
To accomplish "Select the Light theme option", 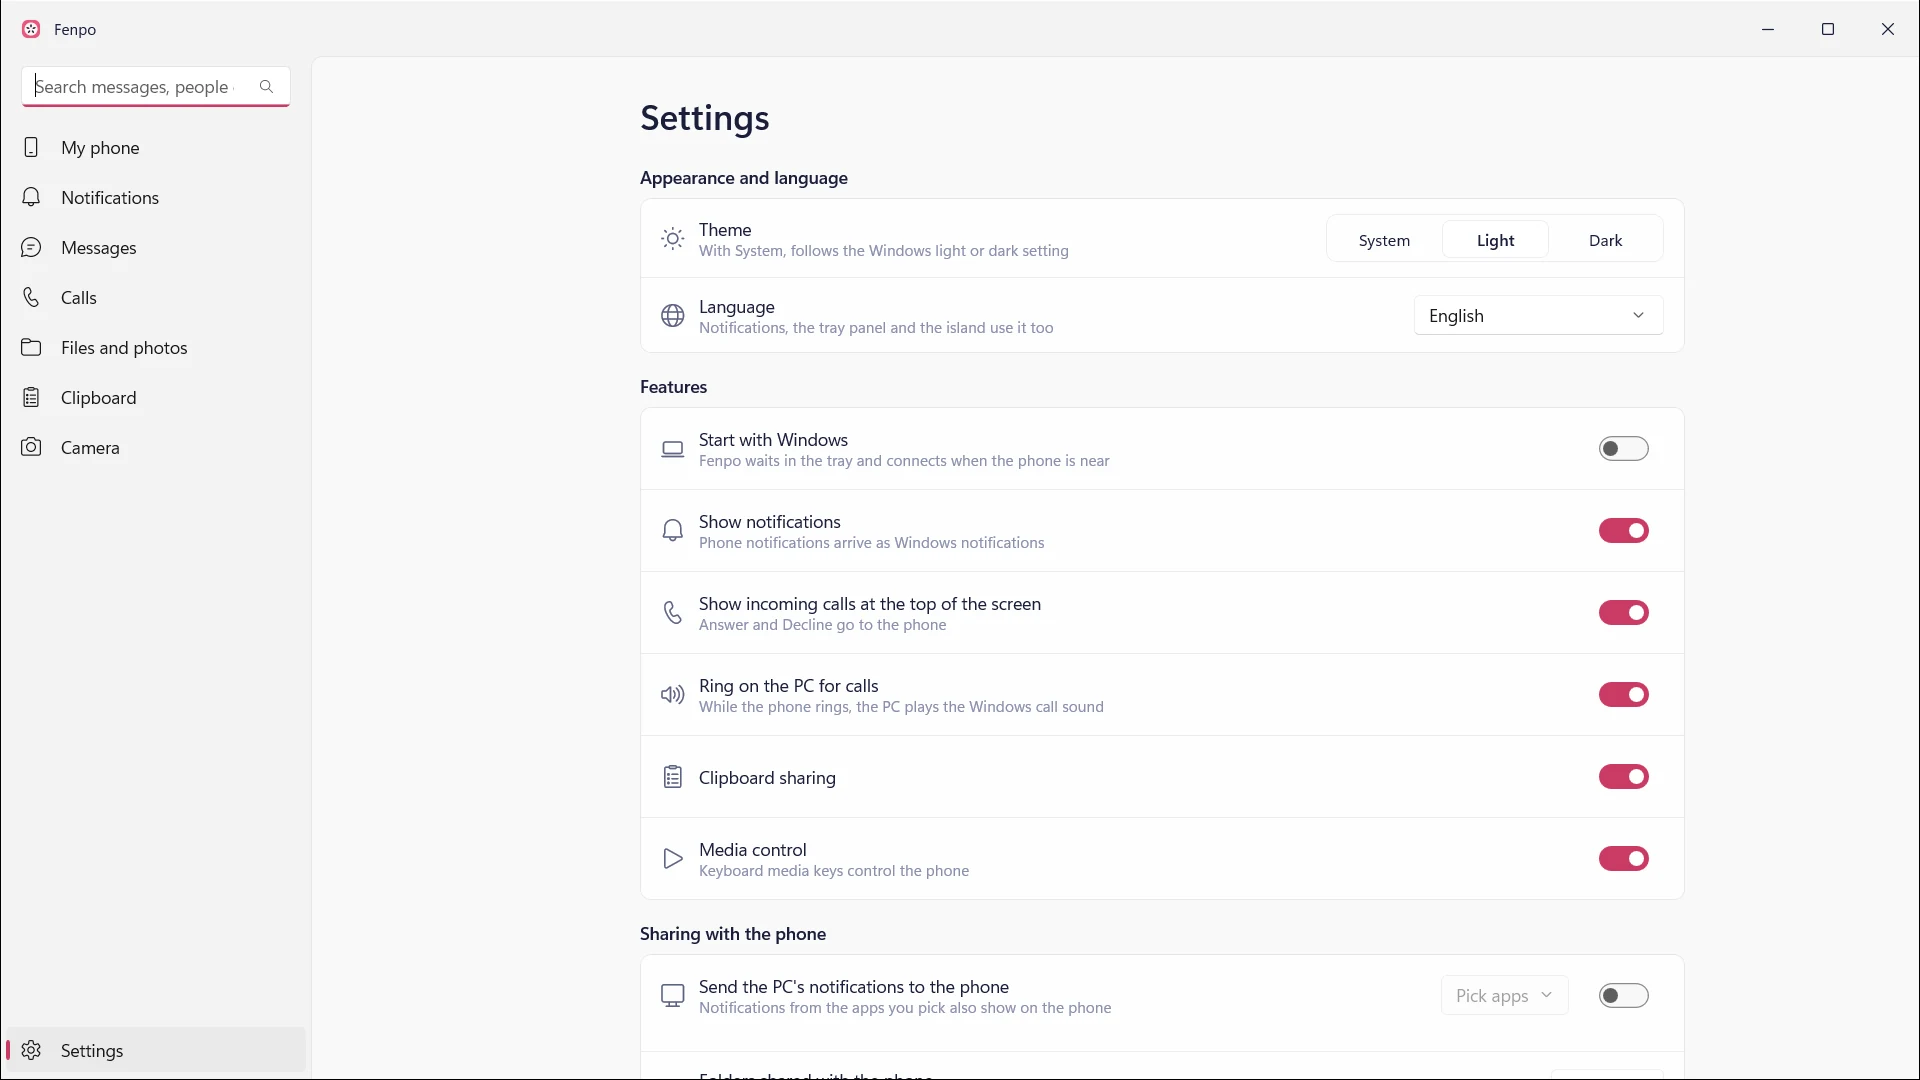I will click(1495, 240).
